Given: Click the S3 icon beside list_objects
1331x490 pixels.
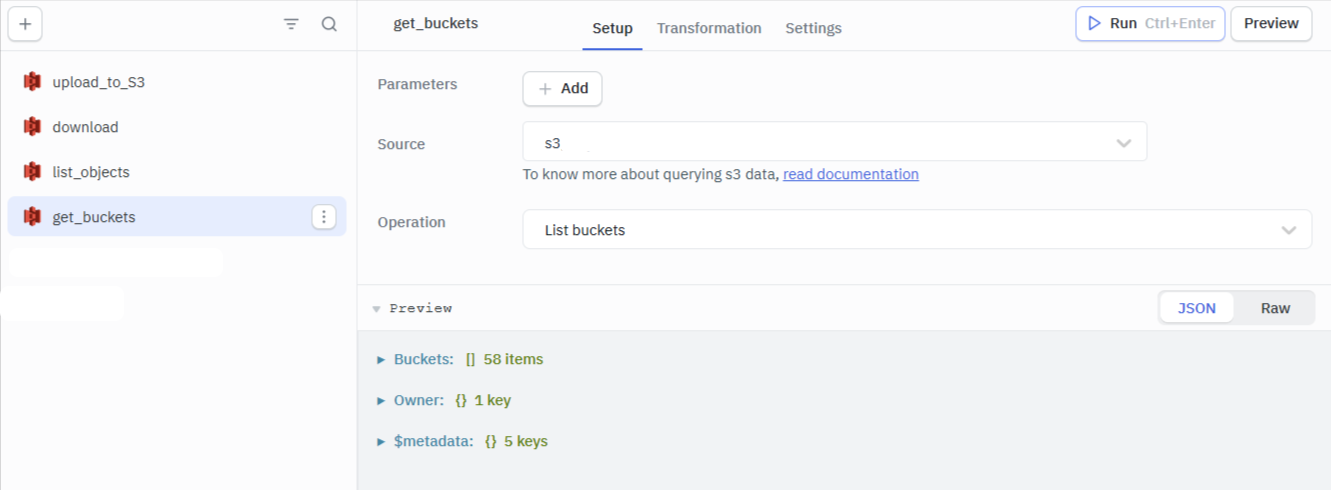Looking at the screenshot, I should [32, 172].
